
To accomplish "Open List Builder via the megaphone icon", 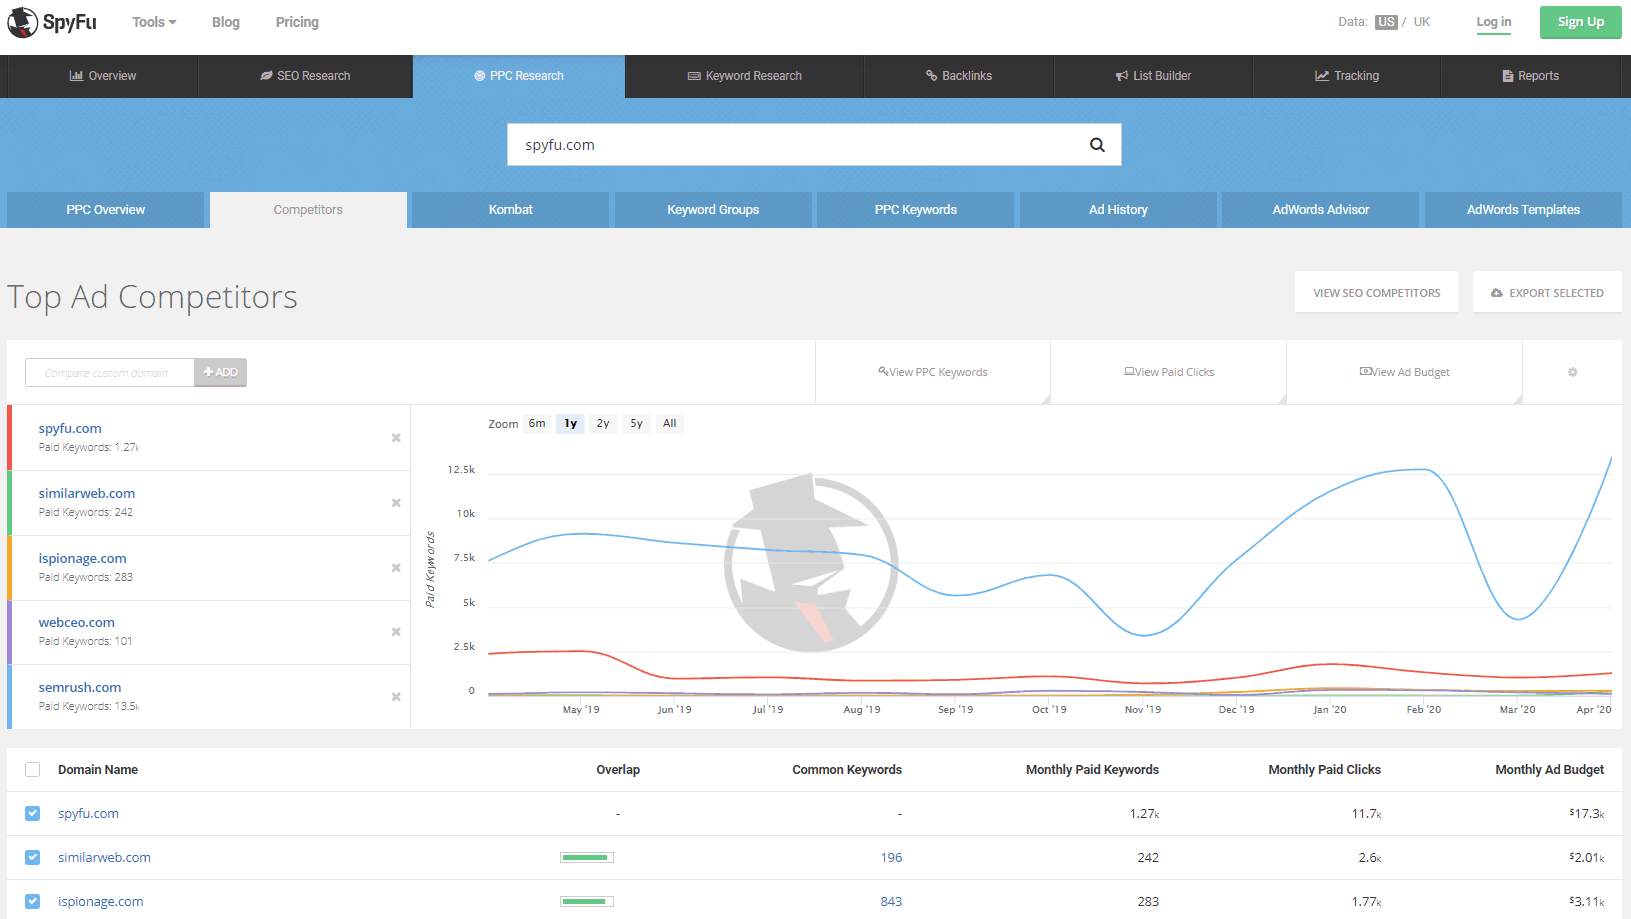I will (x=1120, y=75).
